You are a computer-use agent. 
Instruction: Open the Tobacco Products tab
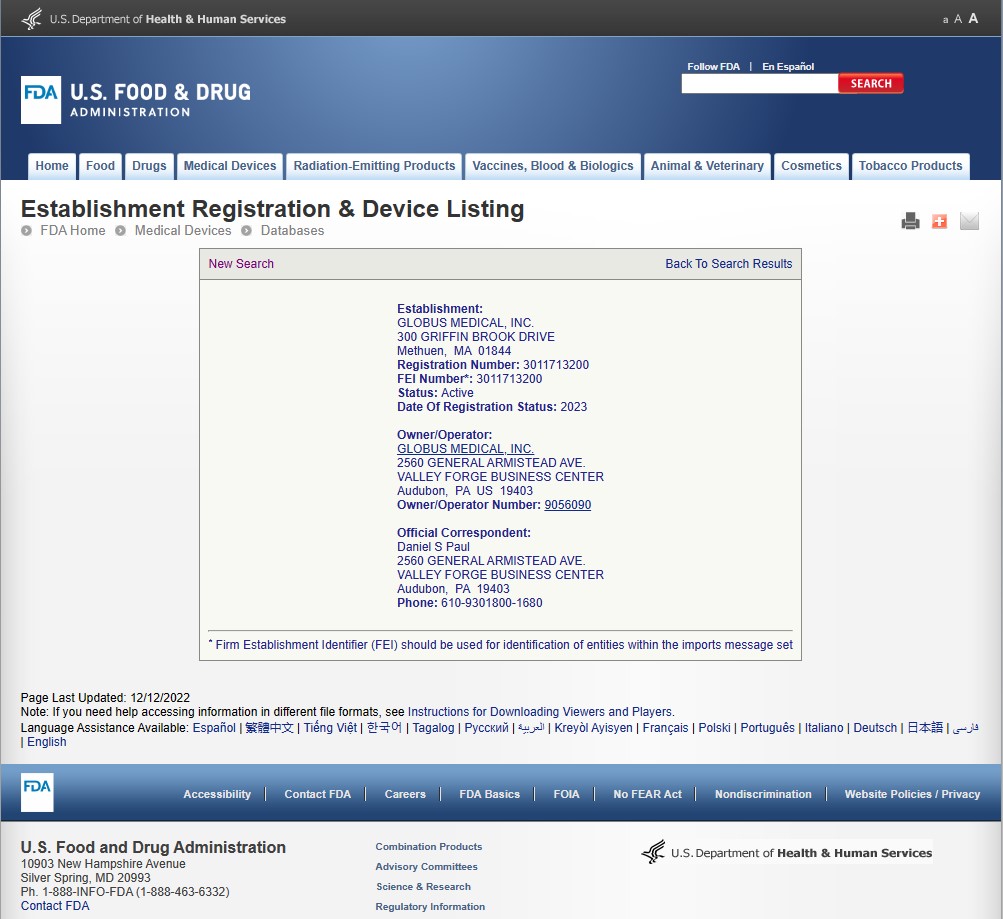(910, 166)
